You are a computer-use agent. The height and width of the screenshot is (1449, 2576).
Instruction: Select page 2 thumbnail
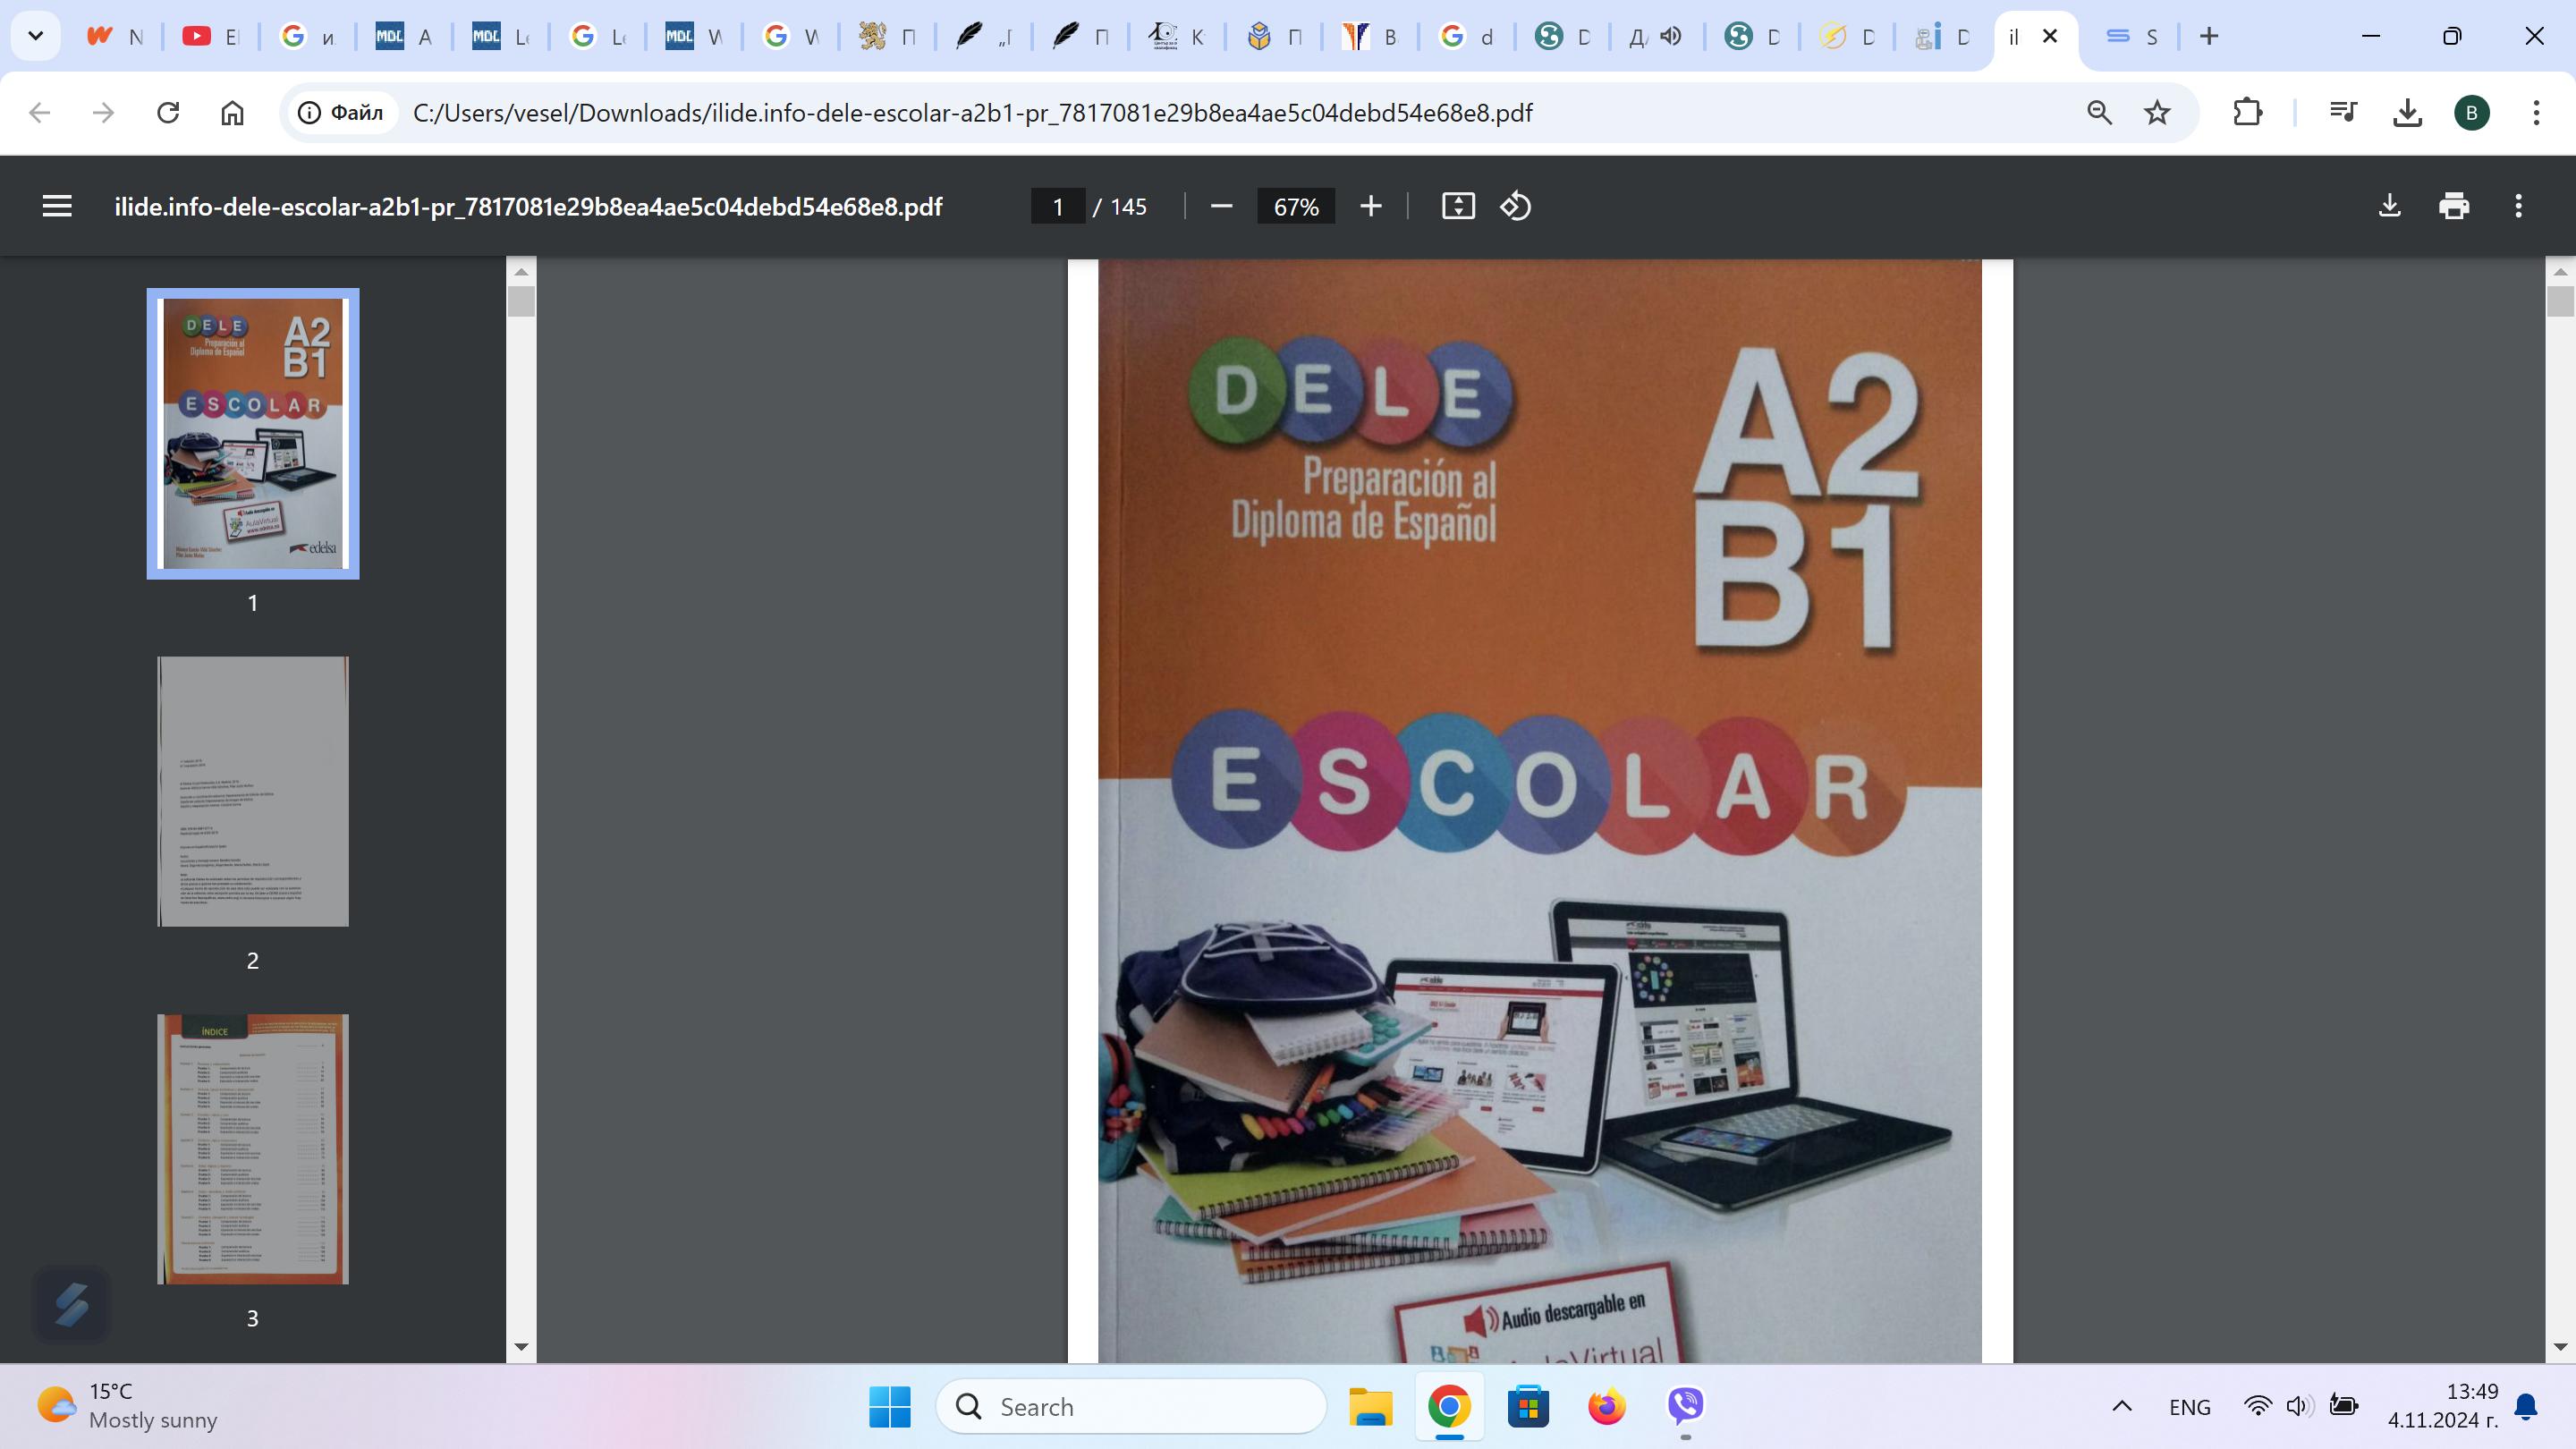[x=253, y=791]
